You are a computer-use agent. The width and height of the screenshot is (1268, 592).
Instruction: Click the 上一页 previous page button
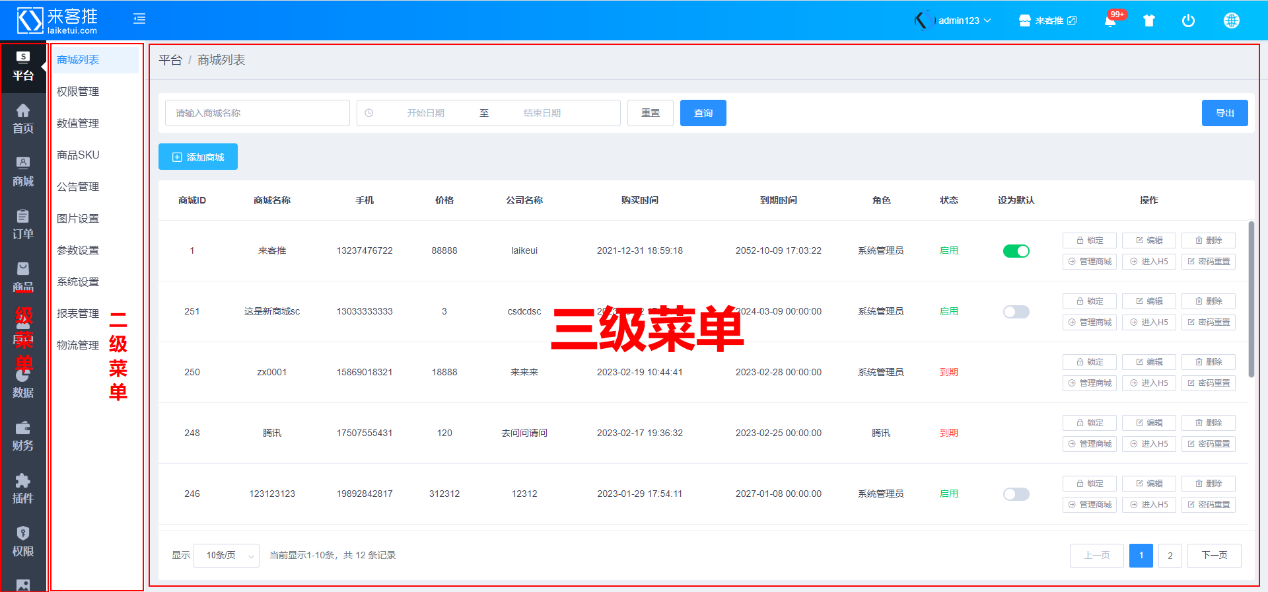click(1097, 556)
